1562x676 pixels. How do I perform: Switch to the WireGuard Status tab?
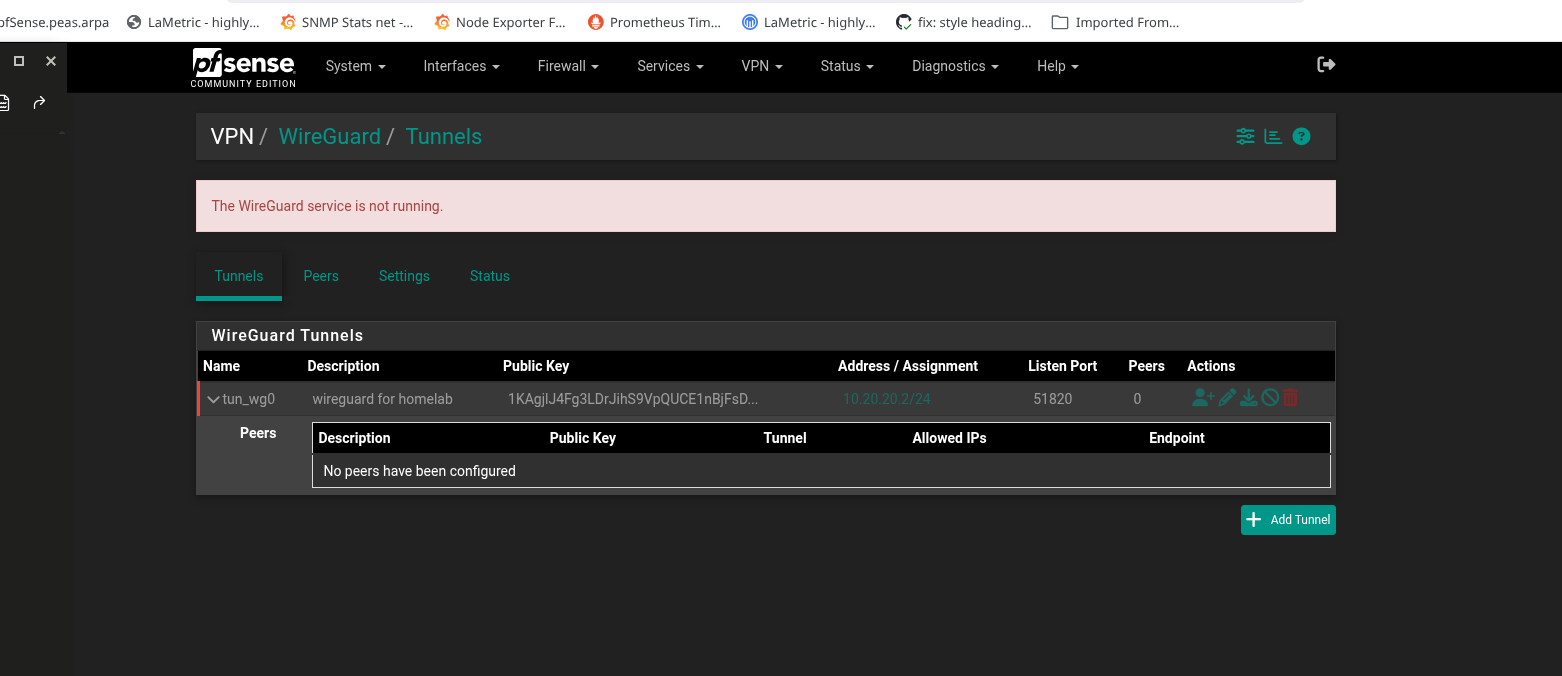tap(490, 276)
